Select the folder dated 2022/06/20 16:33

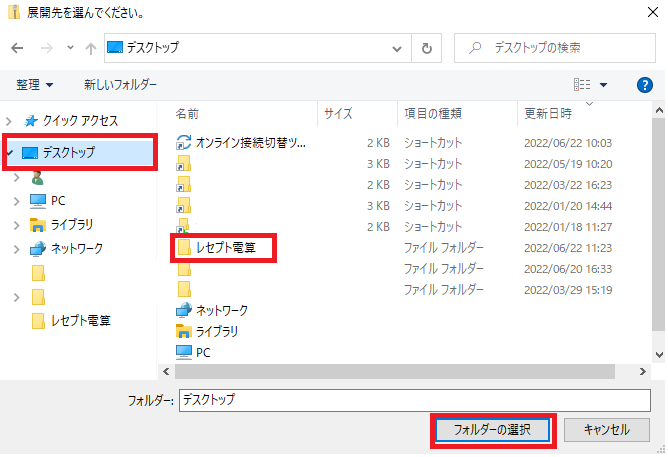(x=394, y=269)
